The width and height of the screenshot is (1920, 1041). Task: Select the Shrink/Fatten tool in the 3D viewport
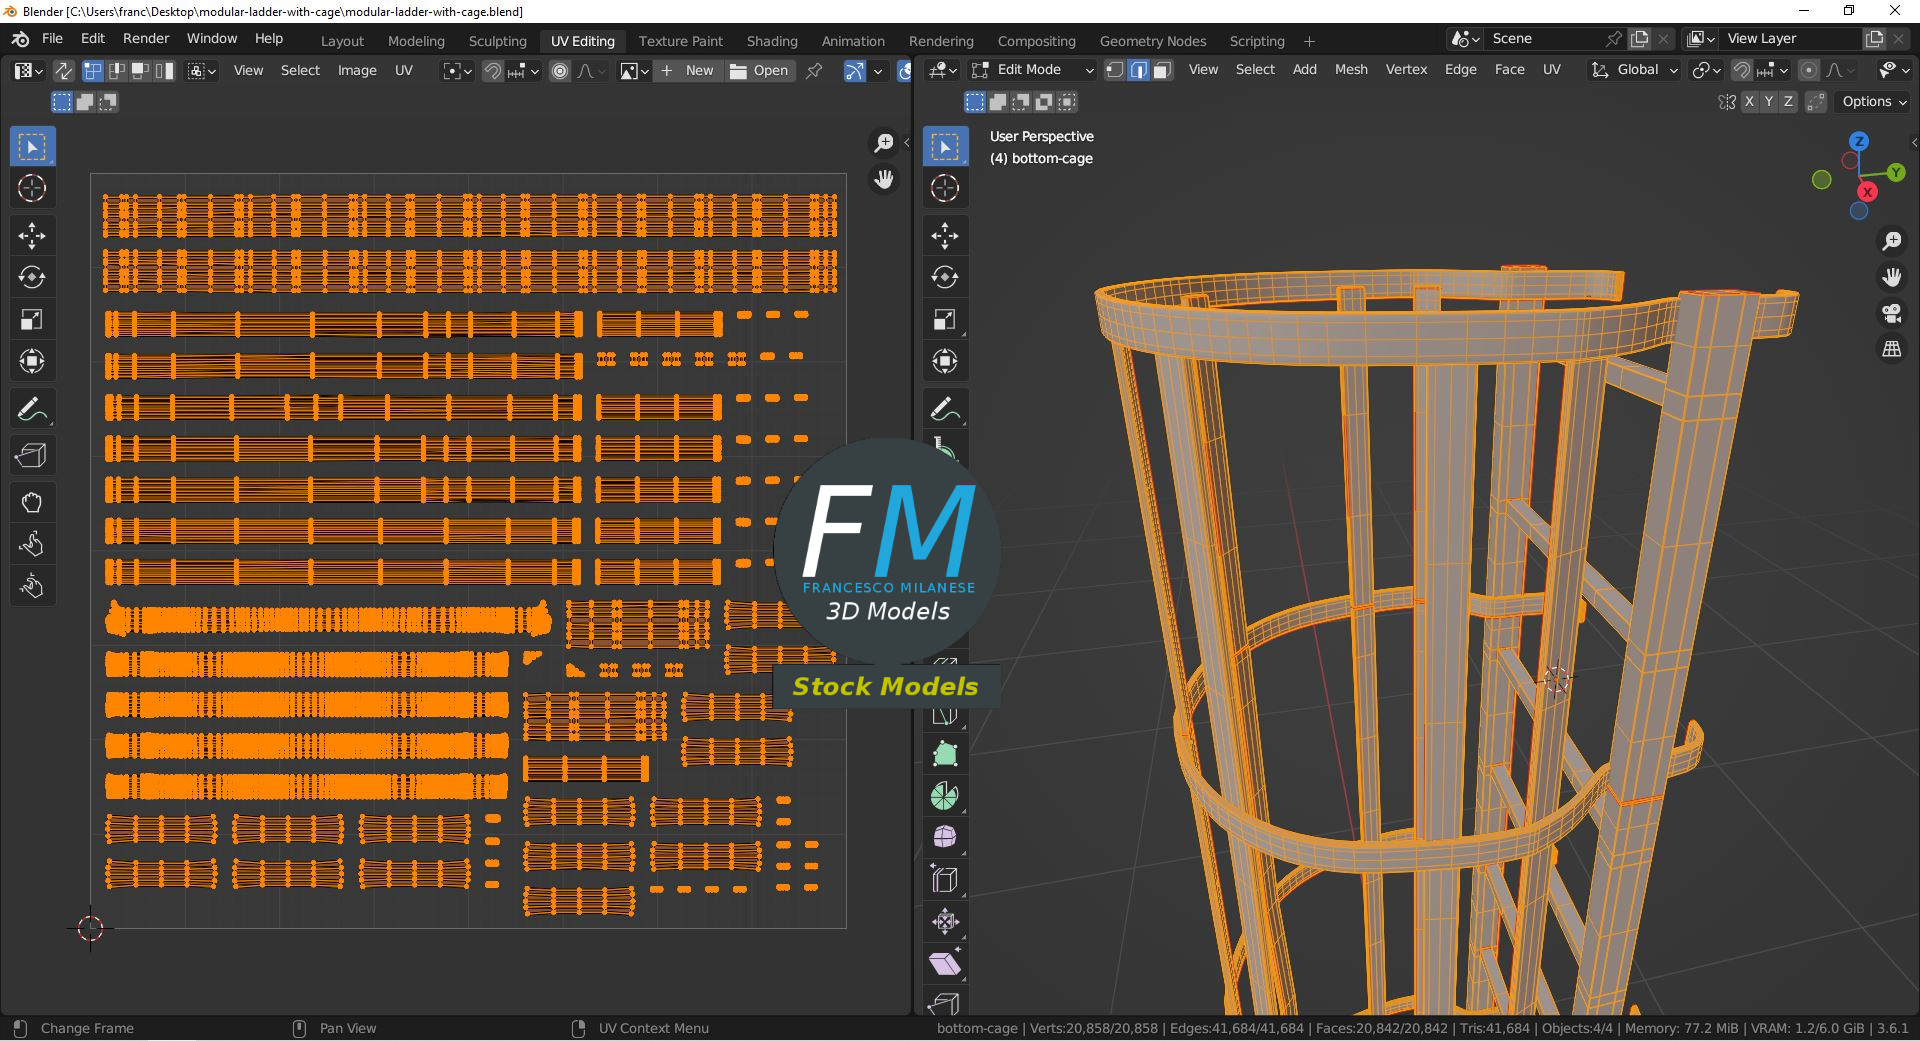(945, 922)
